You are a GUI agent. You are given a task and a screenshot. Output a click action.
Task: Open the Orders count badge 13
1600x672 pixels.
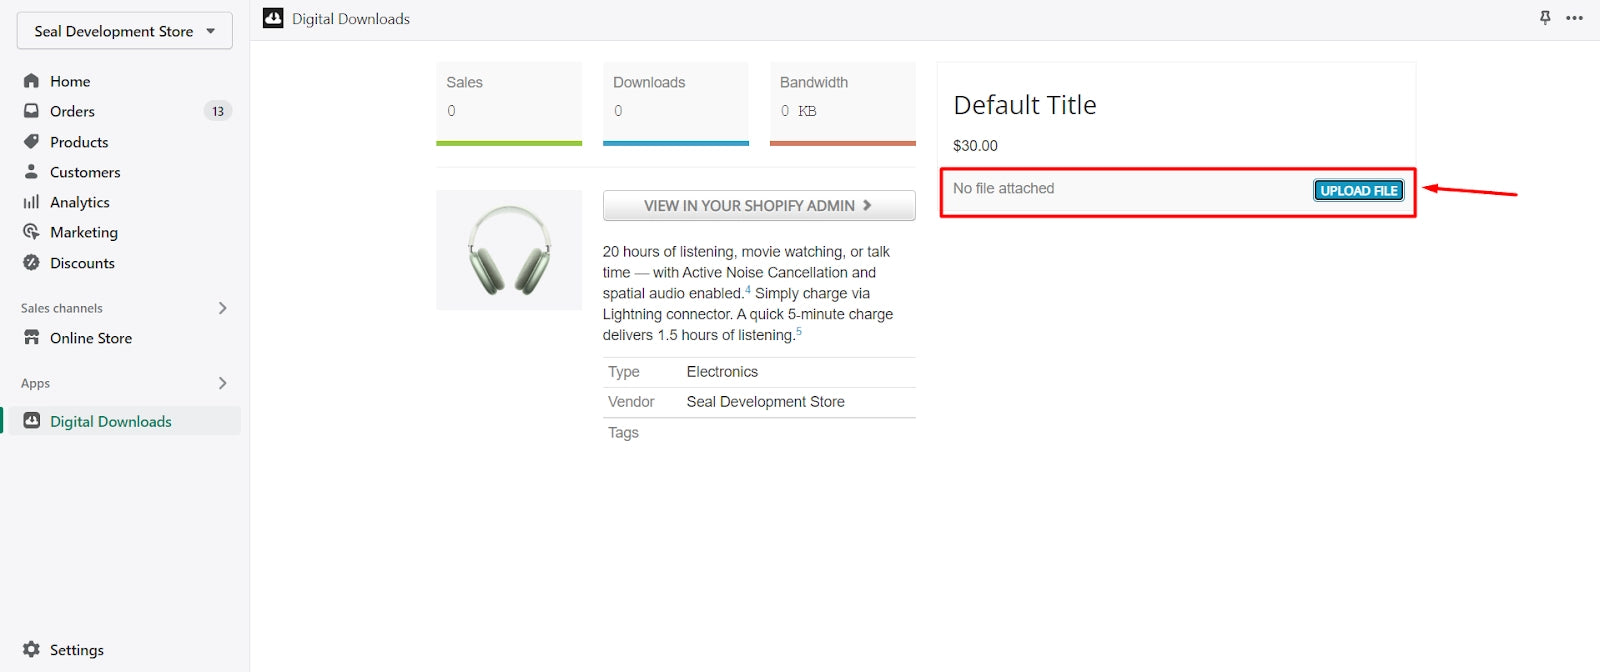click(217, 111)
